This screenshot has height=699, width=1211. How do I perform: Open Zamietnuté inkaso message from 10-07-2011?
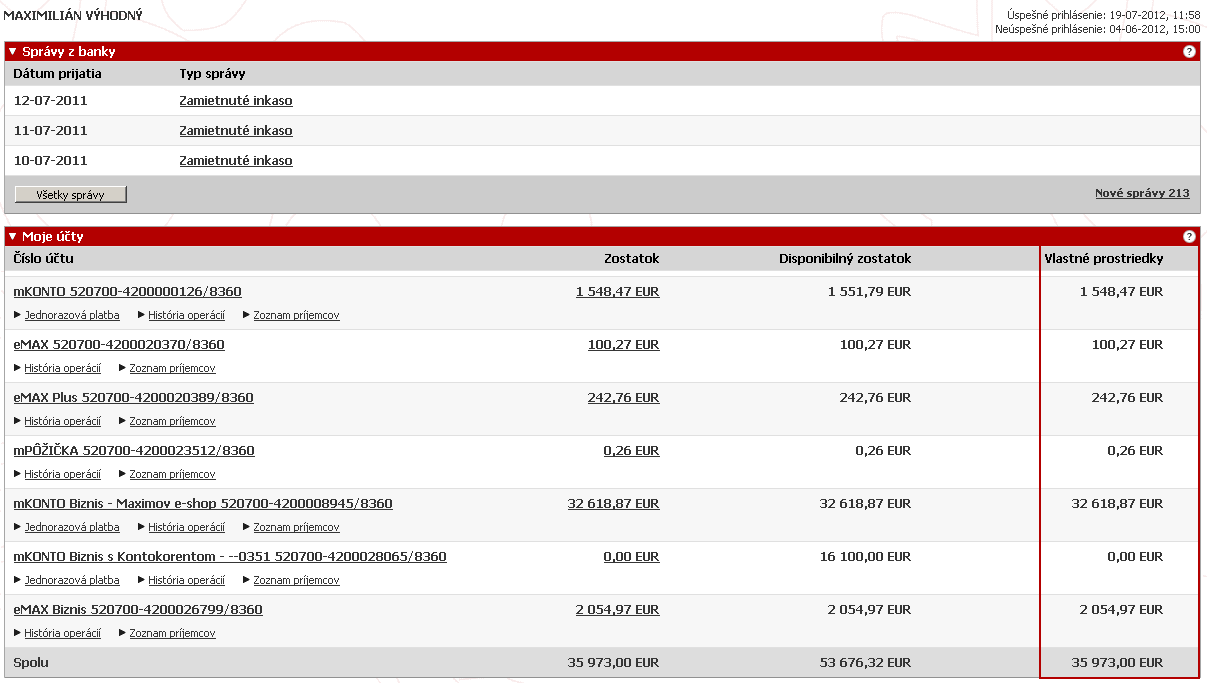[236, 161]
